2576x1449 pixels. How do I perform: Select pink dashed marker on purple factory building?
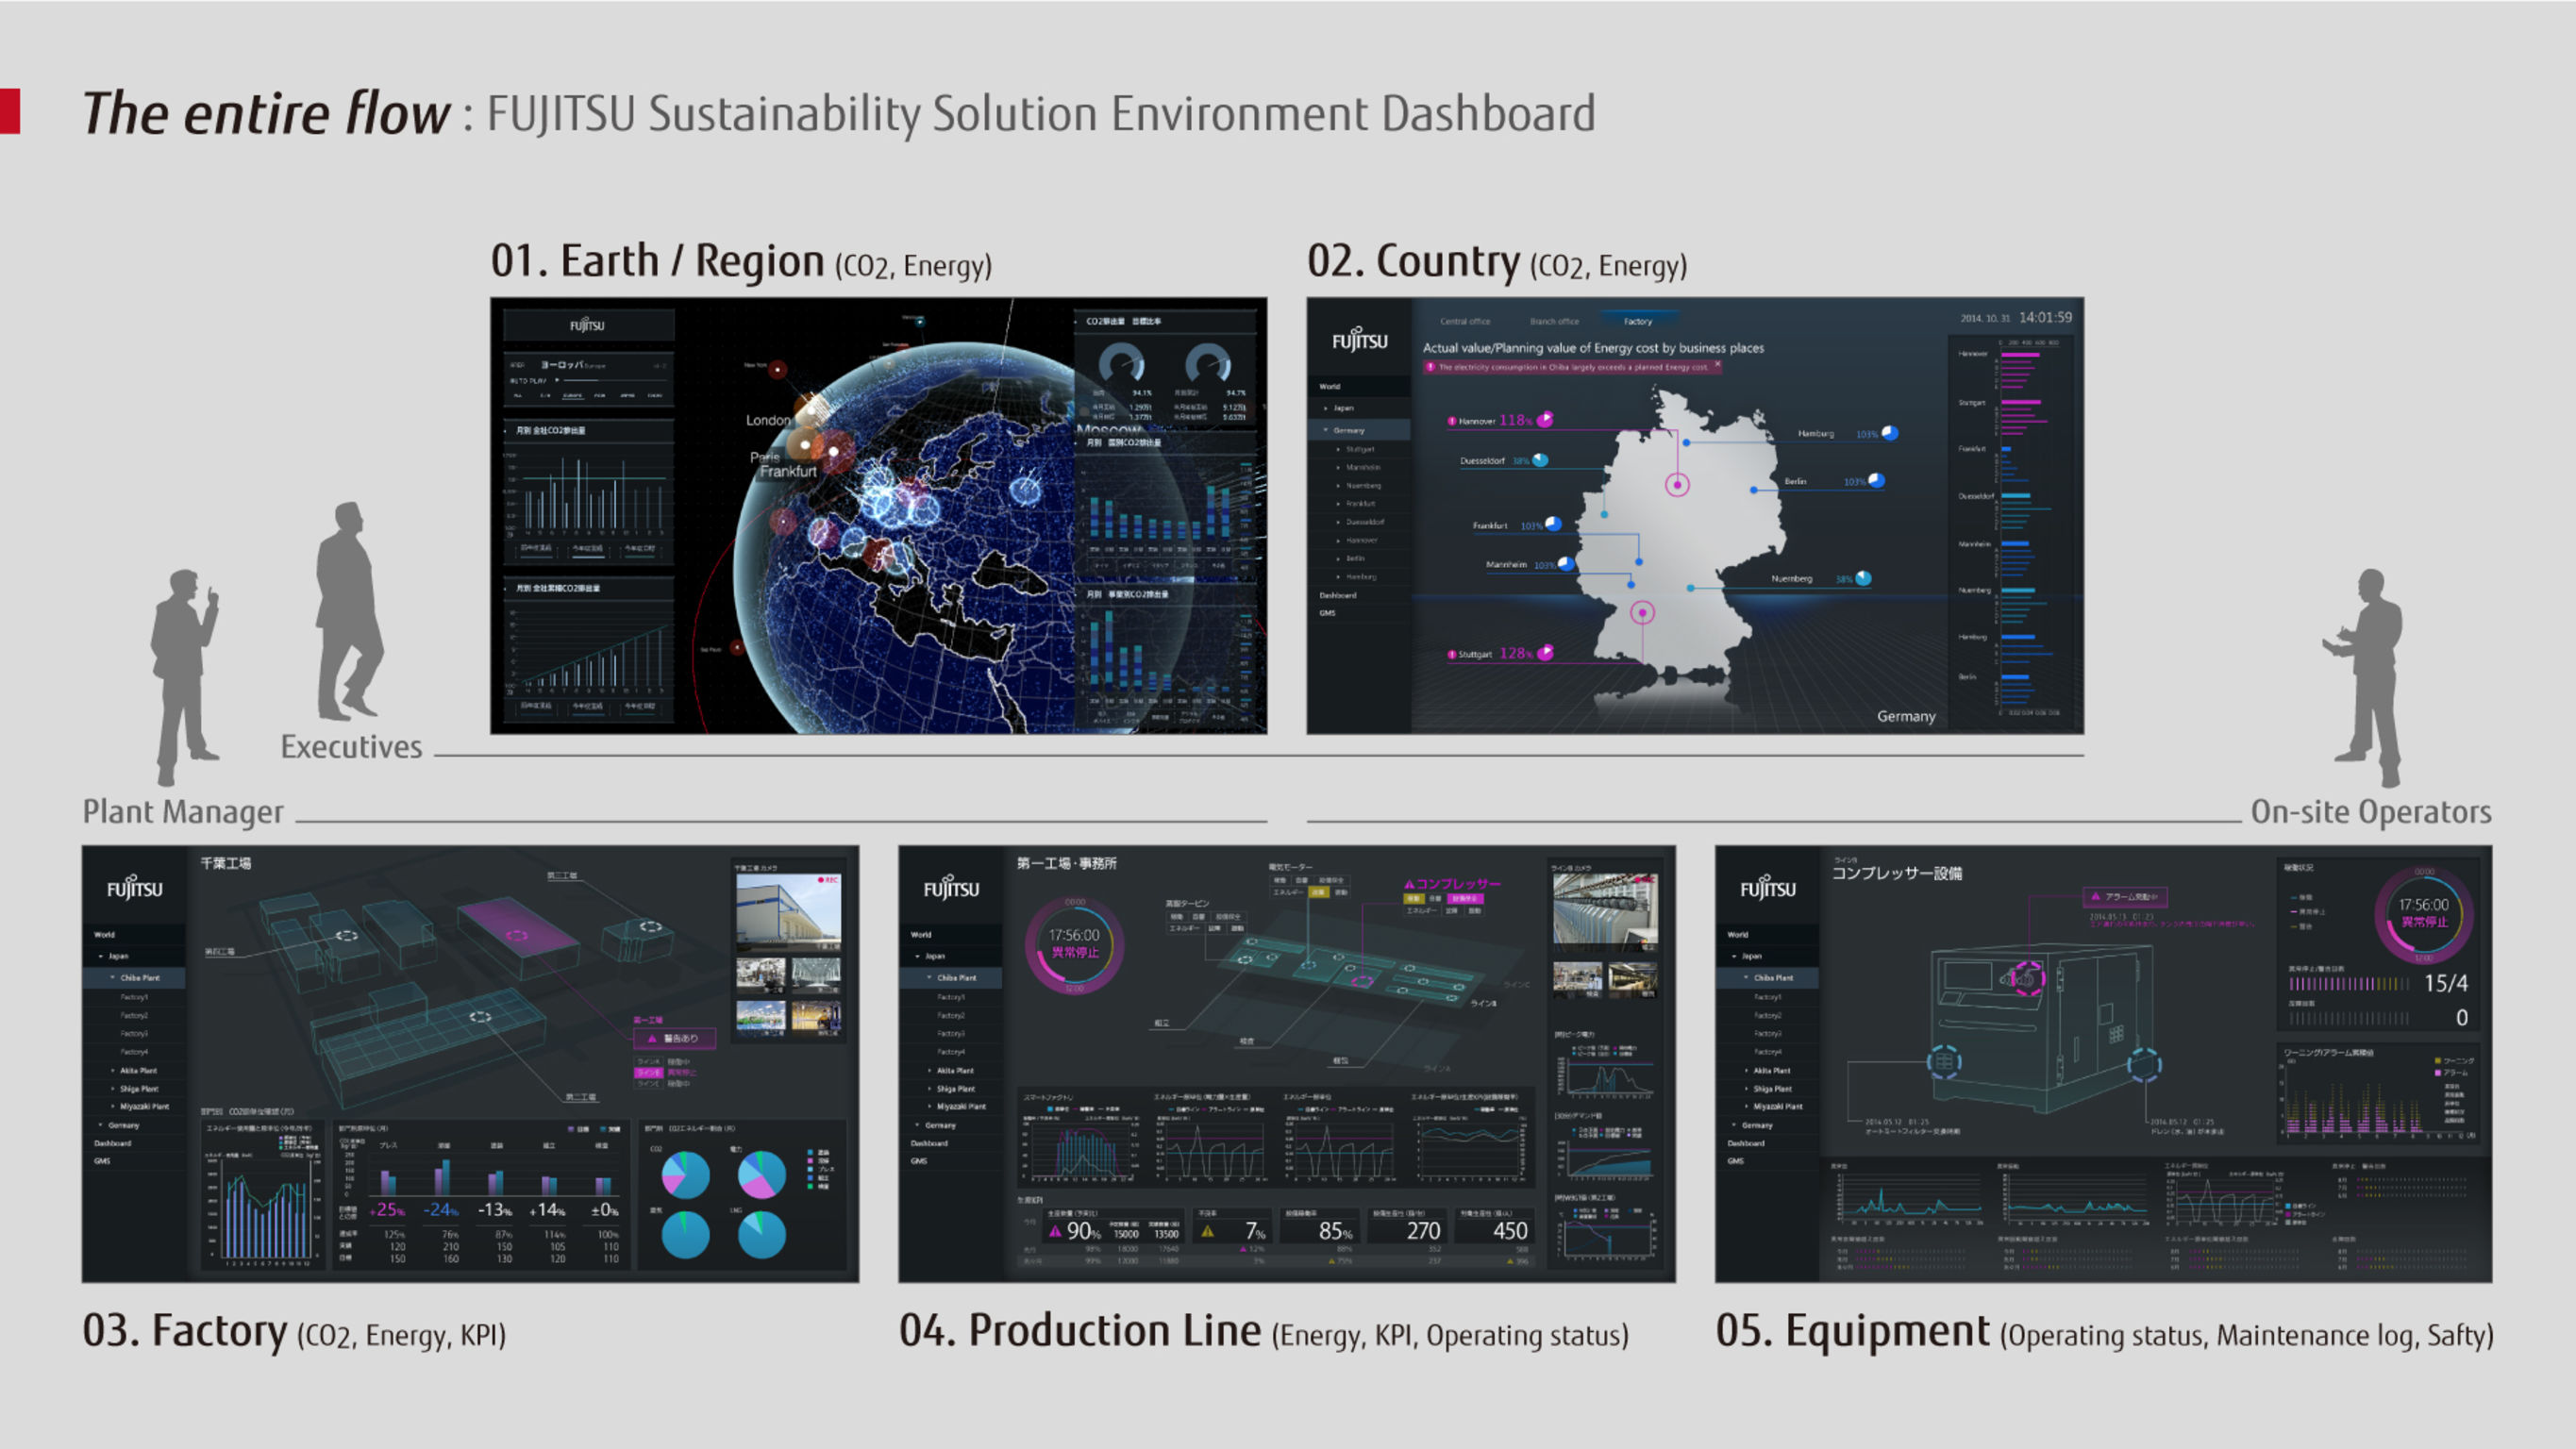coord(517,936)
